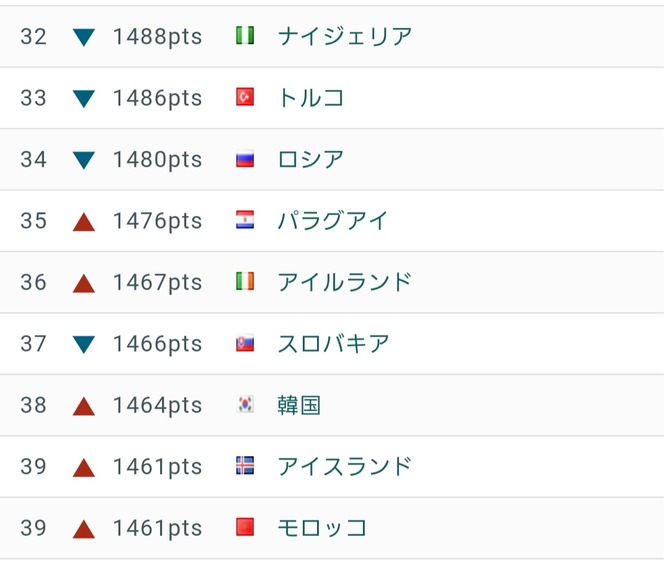Select the rank 38 number
Screen dimensions: 670x562
(x=33, y=405)
